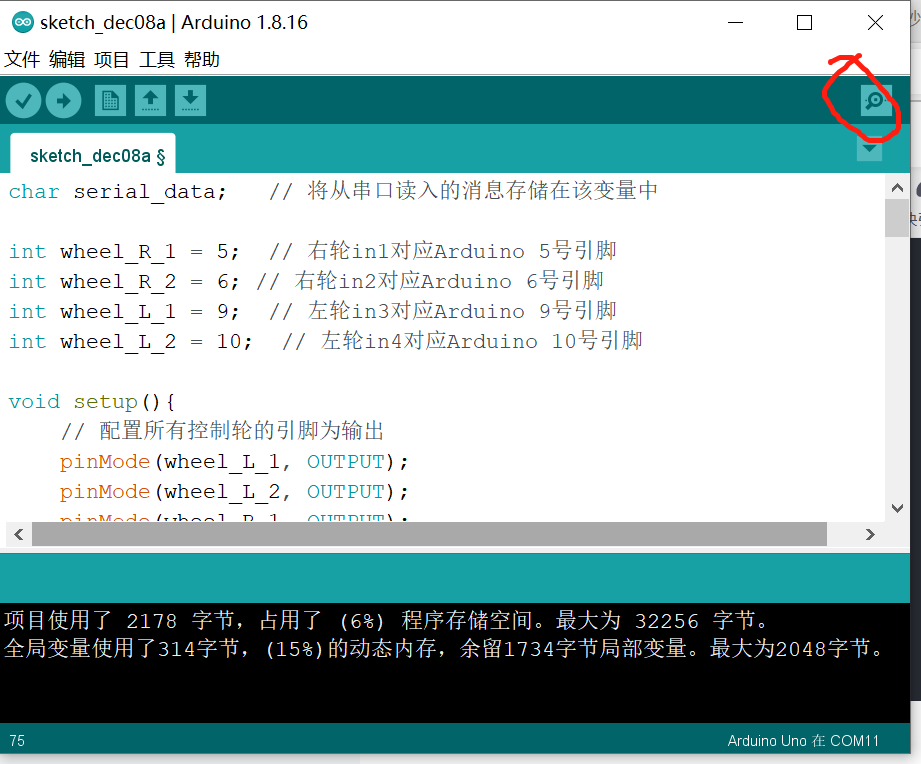The width and height of the screenshot is (921, 764).
Task: Click console line '全局变量使用了314字节'
Action: [x=122, y=648]
